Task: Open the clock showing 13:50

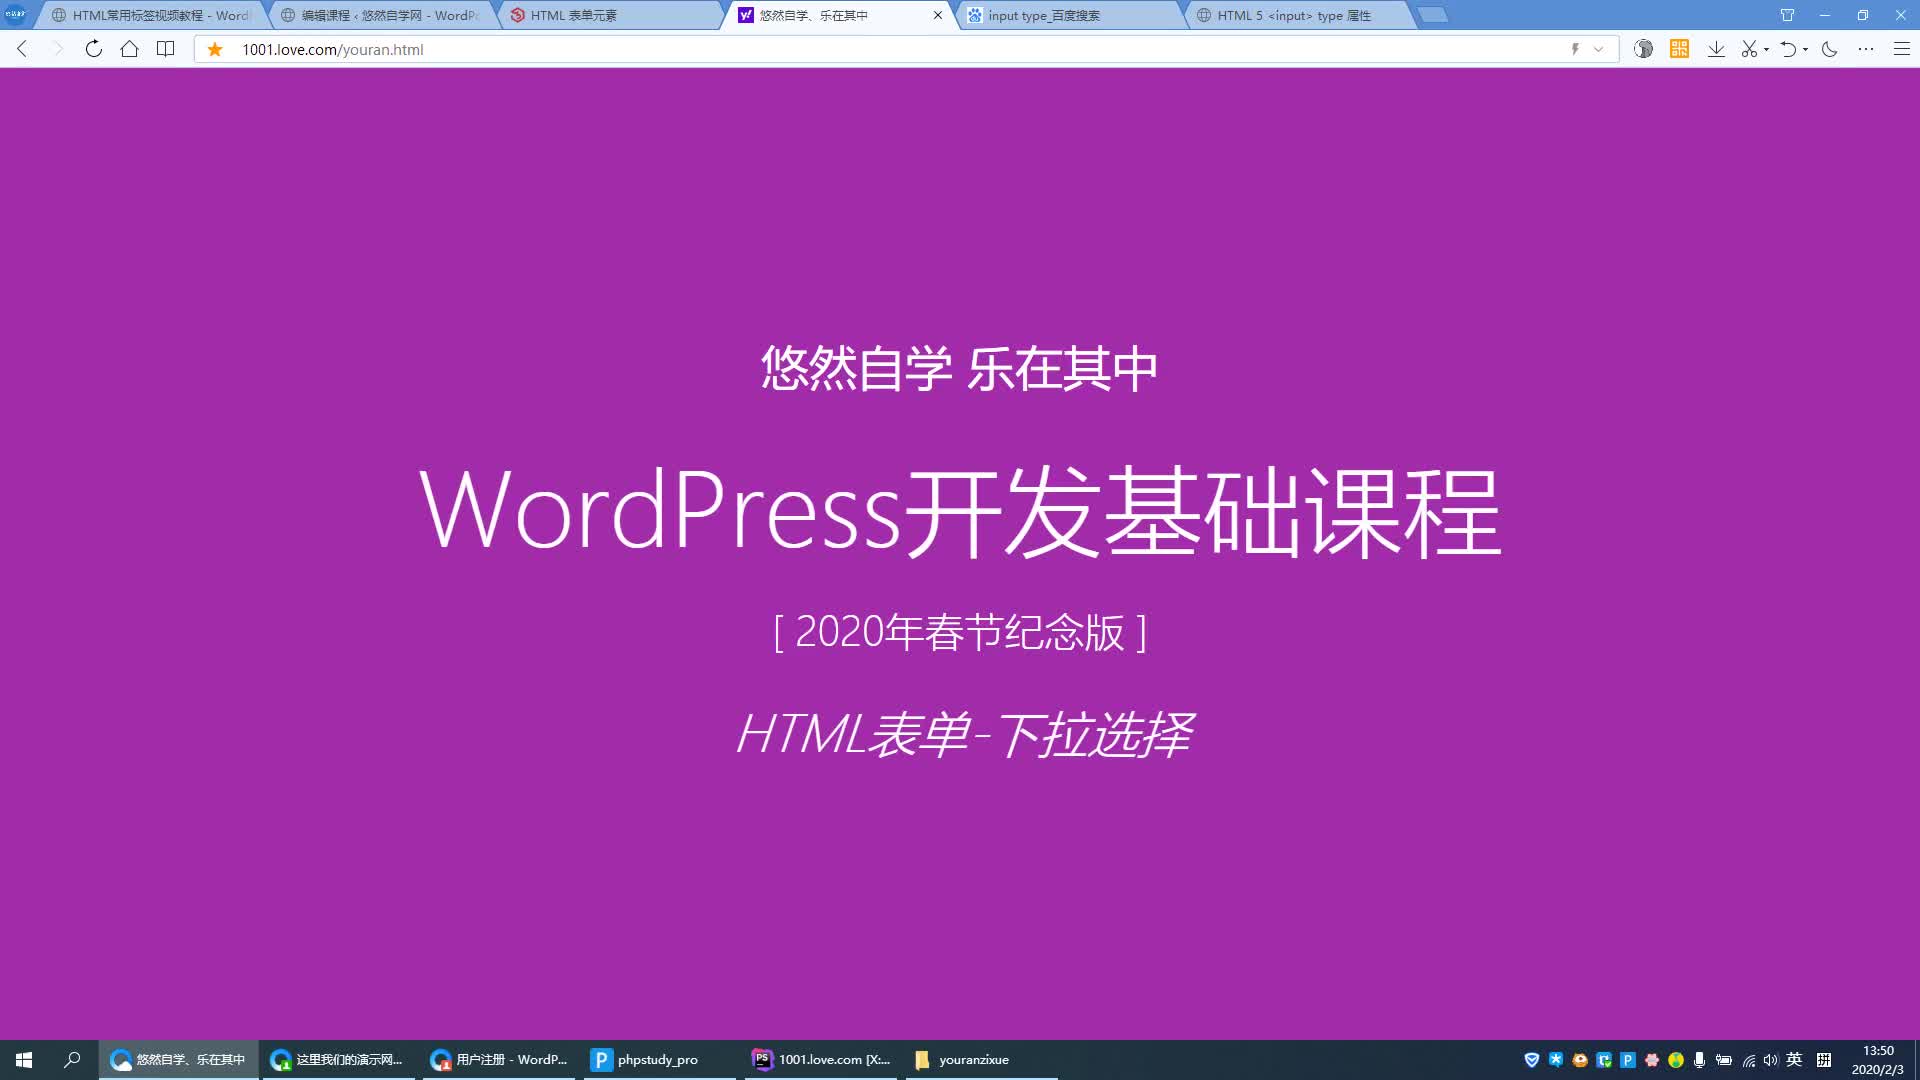Action: point(1877,1060)
